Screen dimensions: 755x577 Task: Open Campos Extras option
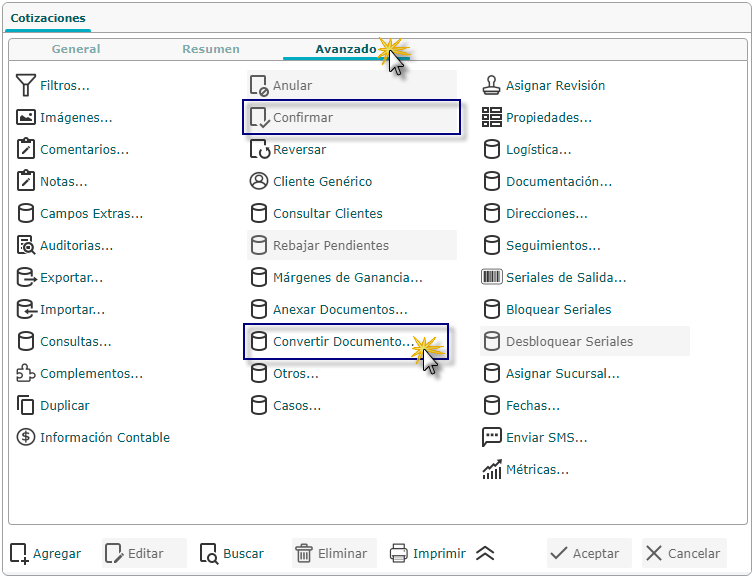[80, 213]
